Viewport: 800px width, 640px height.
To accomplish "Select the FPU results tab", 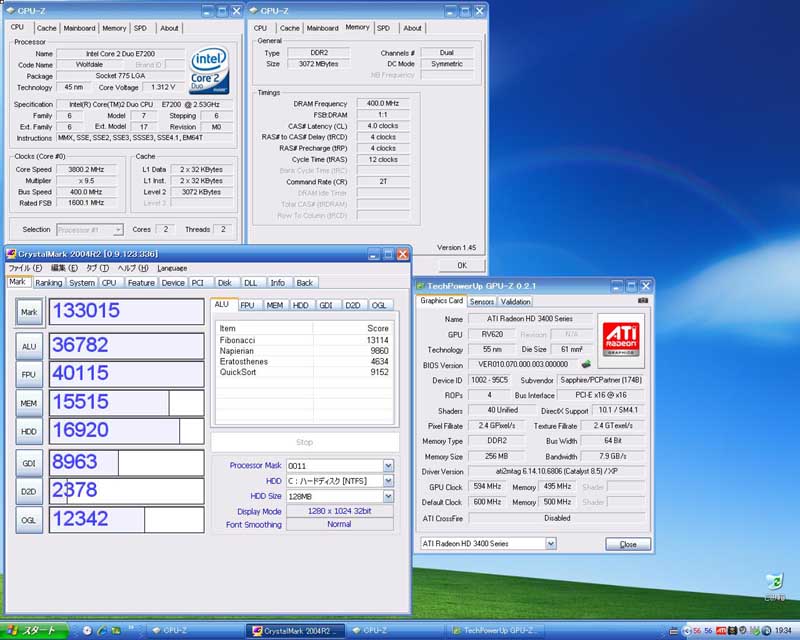I will [248, 305].
